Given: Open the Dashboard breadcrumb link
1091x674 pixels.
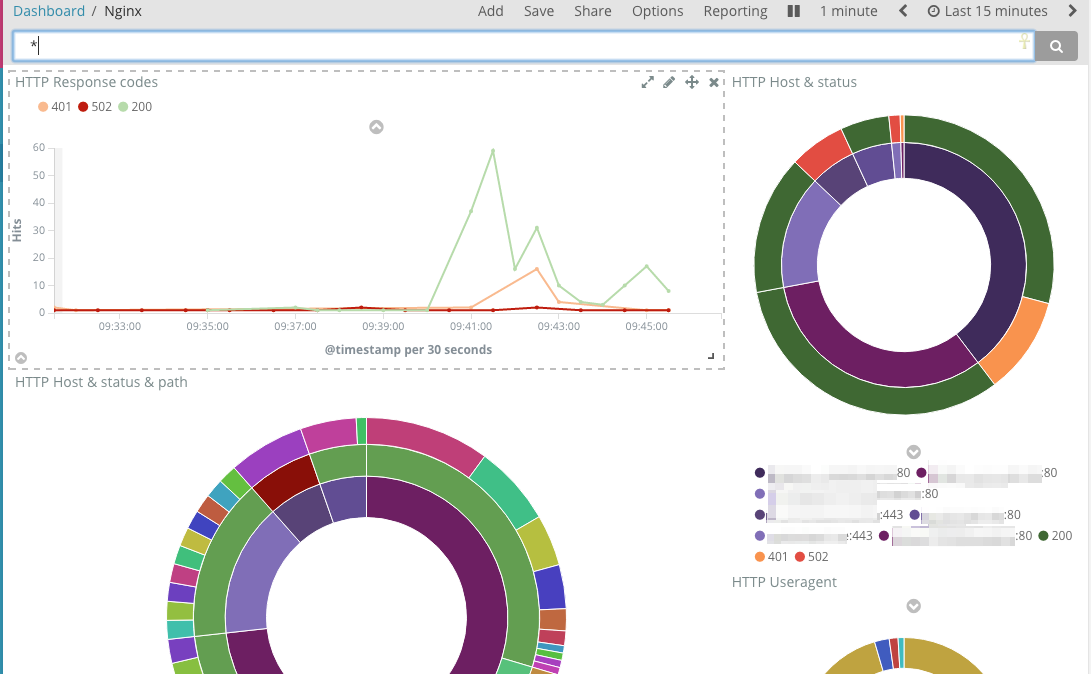Looking at the screenshot, I should 49,11.
